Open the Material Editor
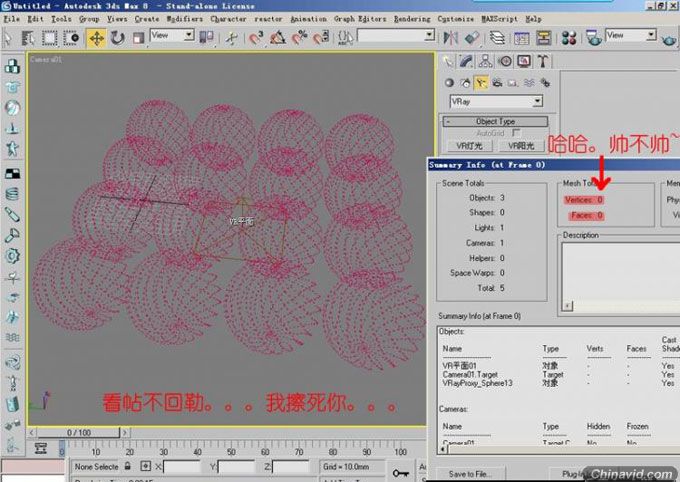 (x=569, y=38)
